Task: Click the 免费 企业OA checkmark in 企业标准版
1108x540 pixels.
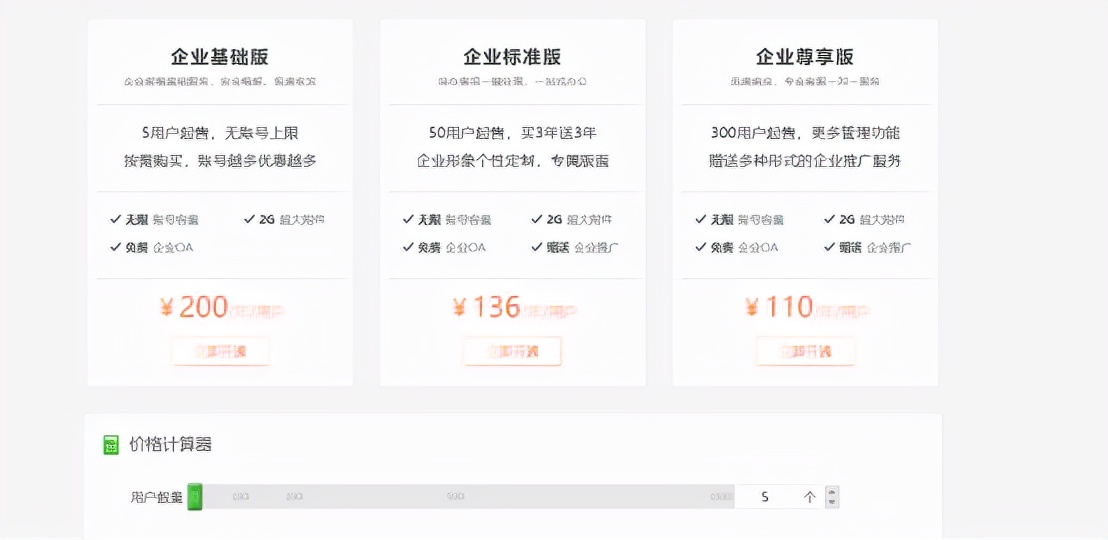Action: tap(408, 247)
